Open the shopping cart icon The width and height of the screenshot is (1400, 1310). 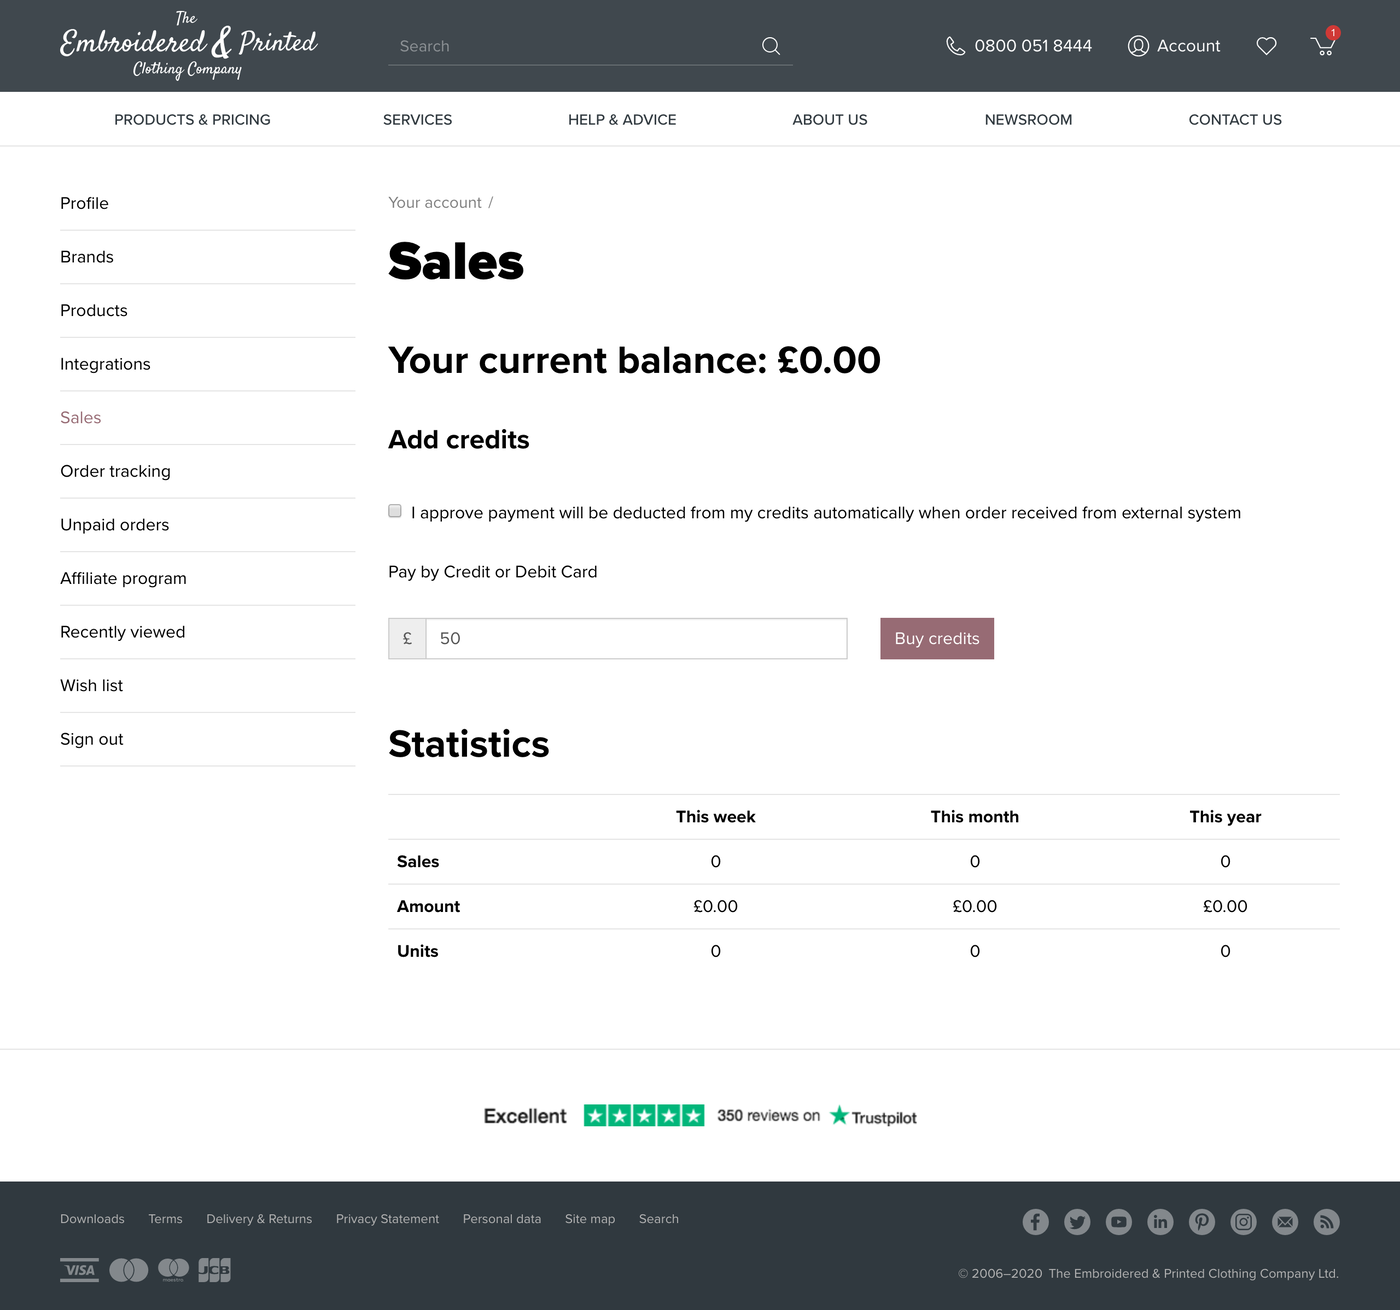[1323, 46]
